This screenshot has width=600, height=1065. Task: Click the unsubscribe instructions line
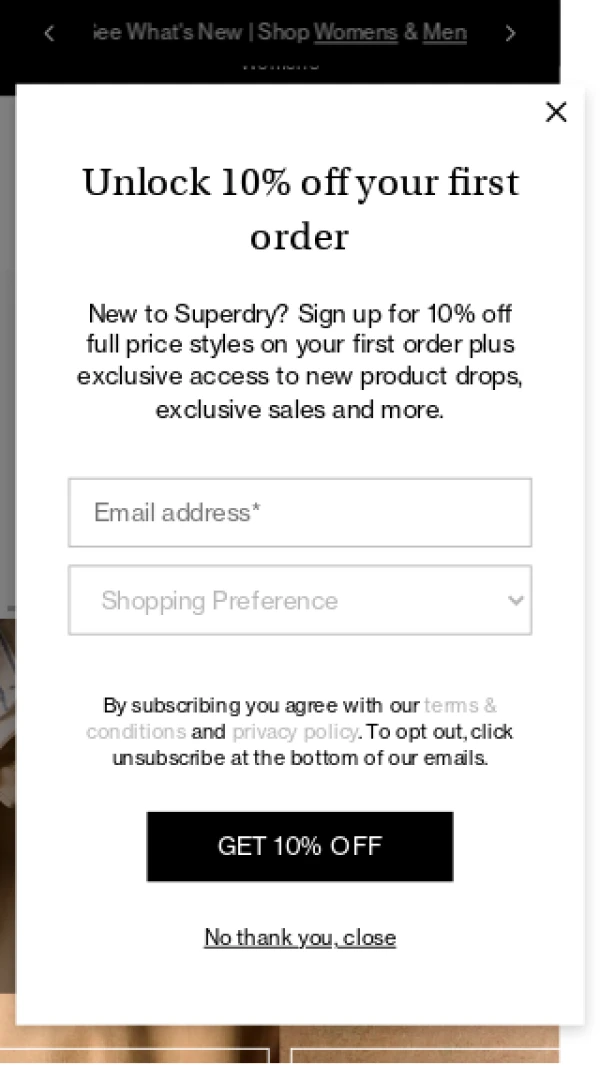tap(300, 758)
